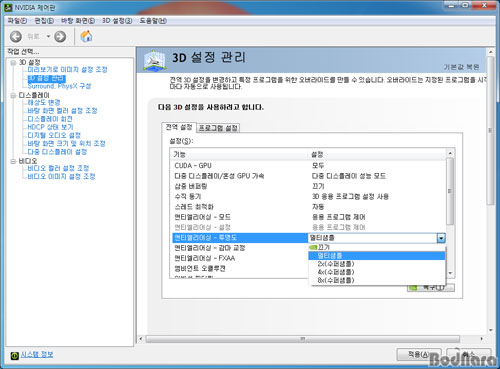Screen dimensions: 500x369
Task: Open 디지털 오디오 설정 in tree
Action: [x=54, y=135]
